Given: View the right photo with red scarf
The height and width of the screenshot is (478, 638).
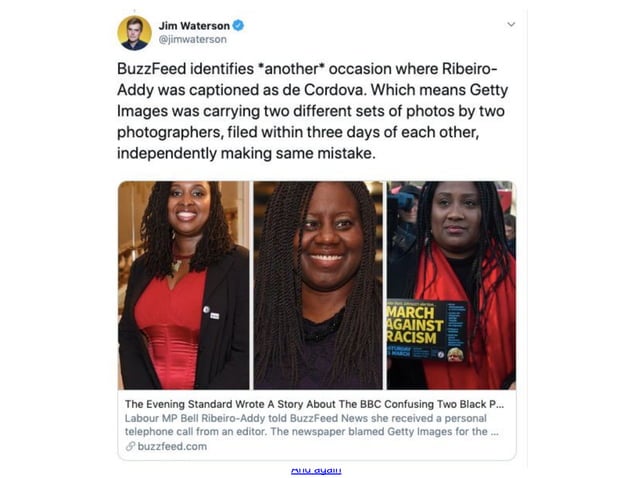Looking at the screenshot, I should click(451, 285).
